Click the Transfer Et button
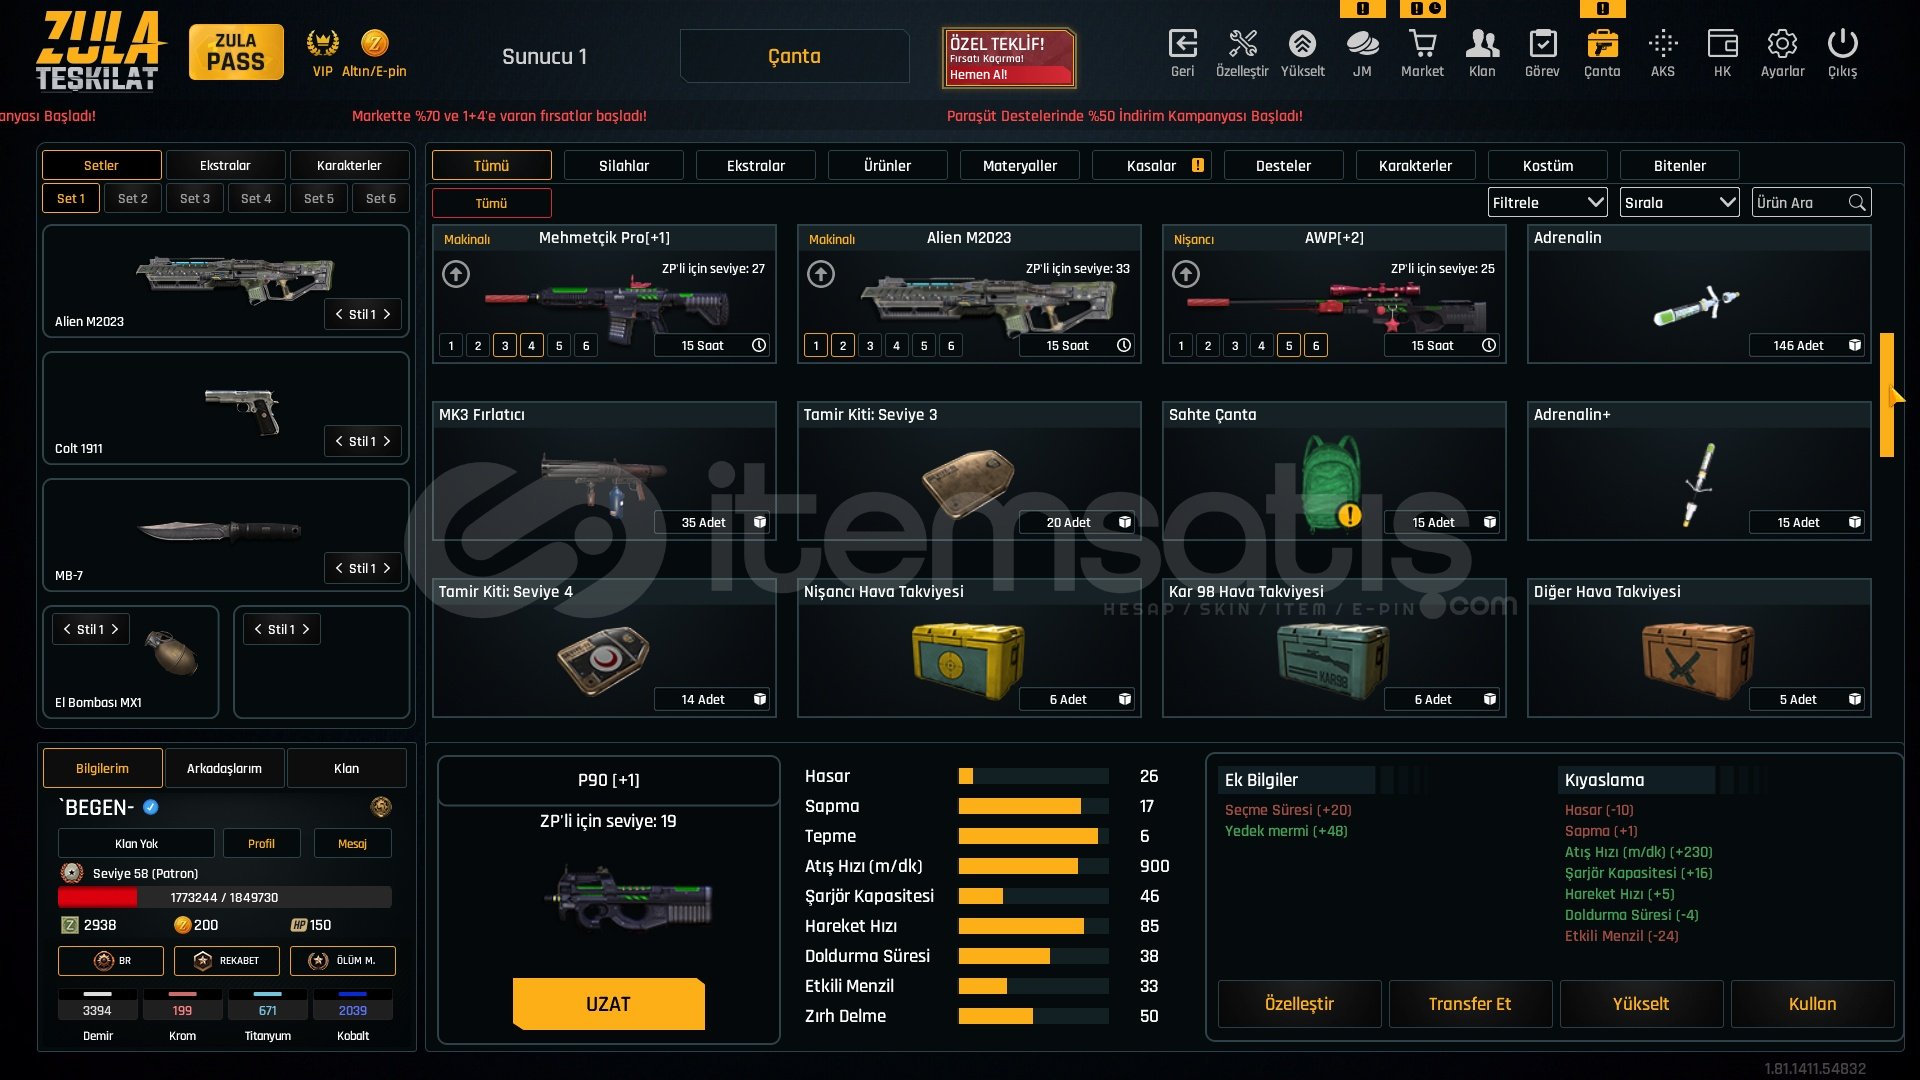1920x1080 pixels. (x=1469, y=1004)
